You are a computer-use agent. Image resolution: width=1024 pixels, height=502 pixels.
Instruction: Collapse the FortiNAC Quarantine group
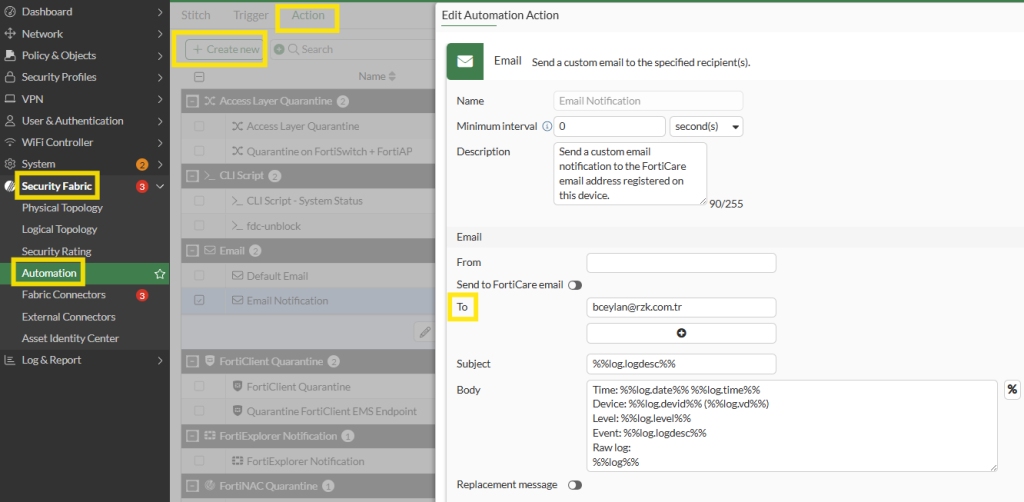tap(192, 486)
